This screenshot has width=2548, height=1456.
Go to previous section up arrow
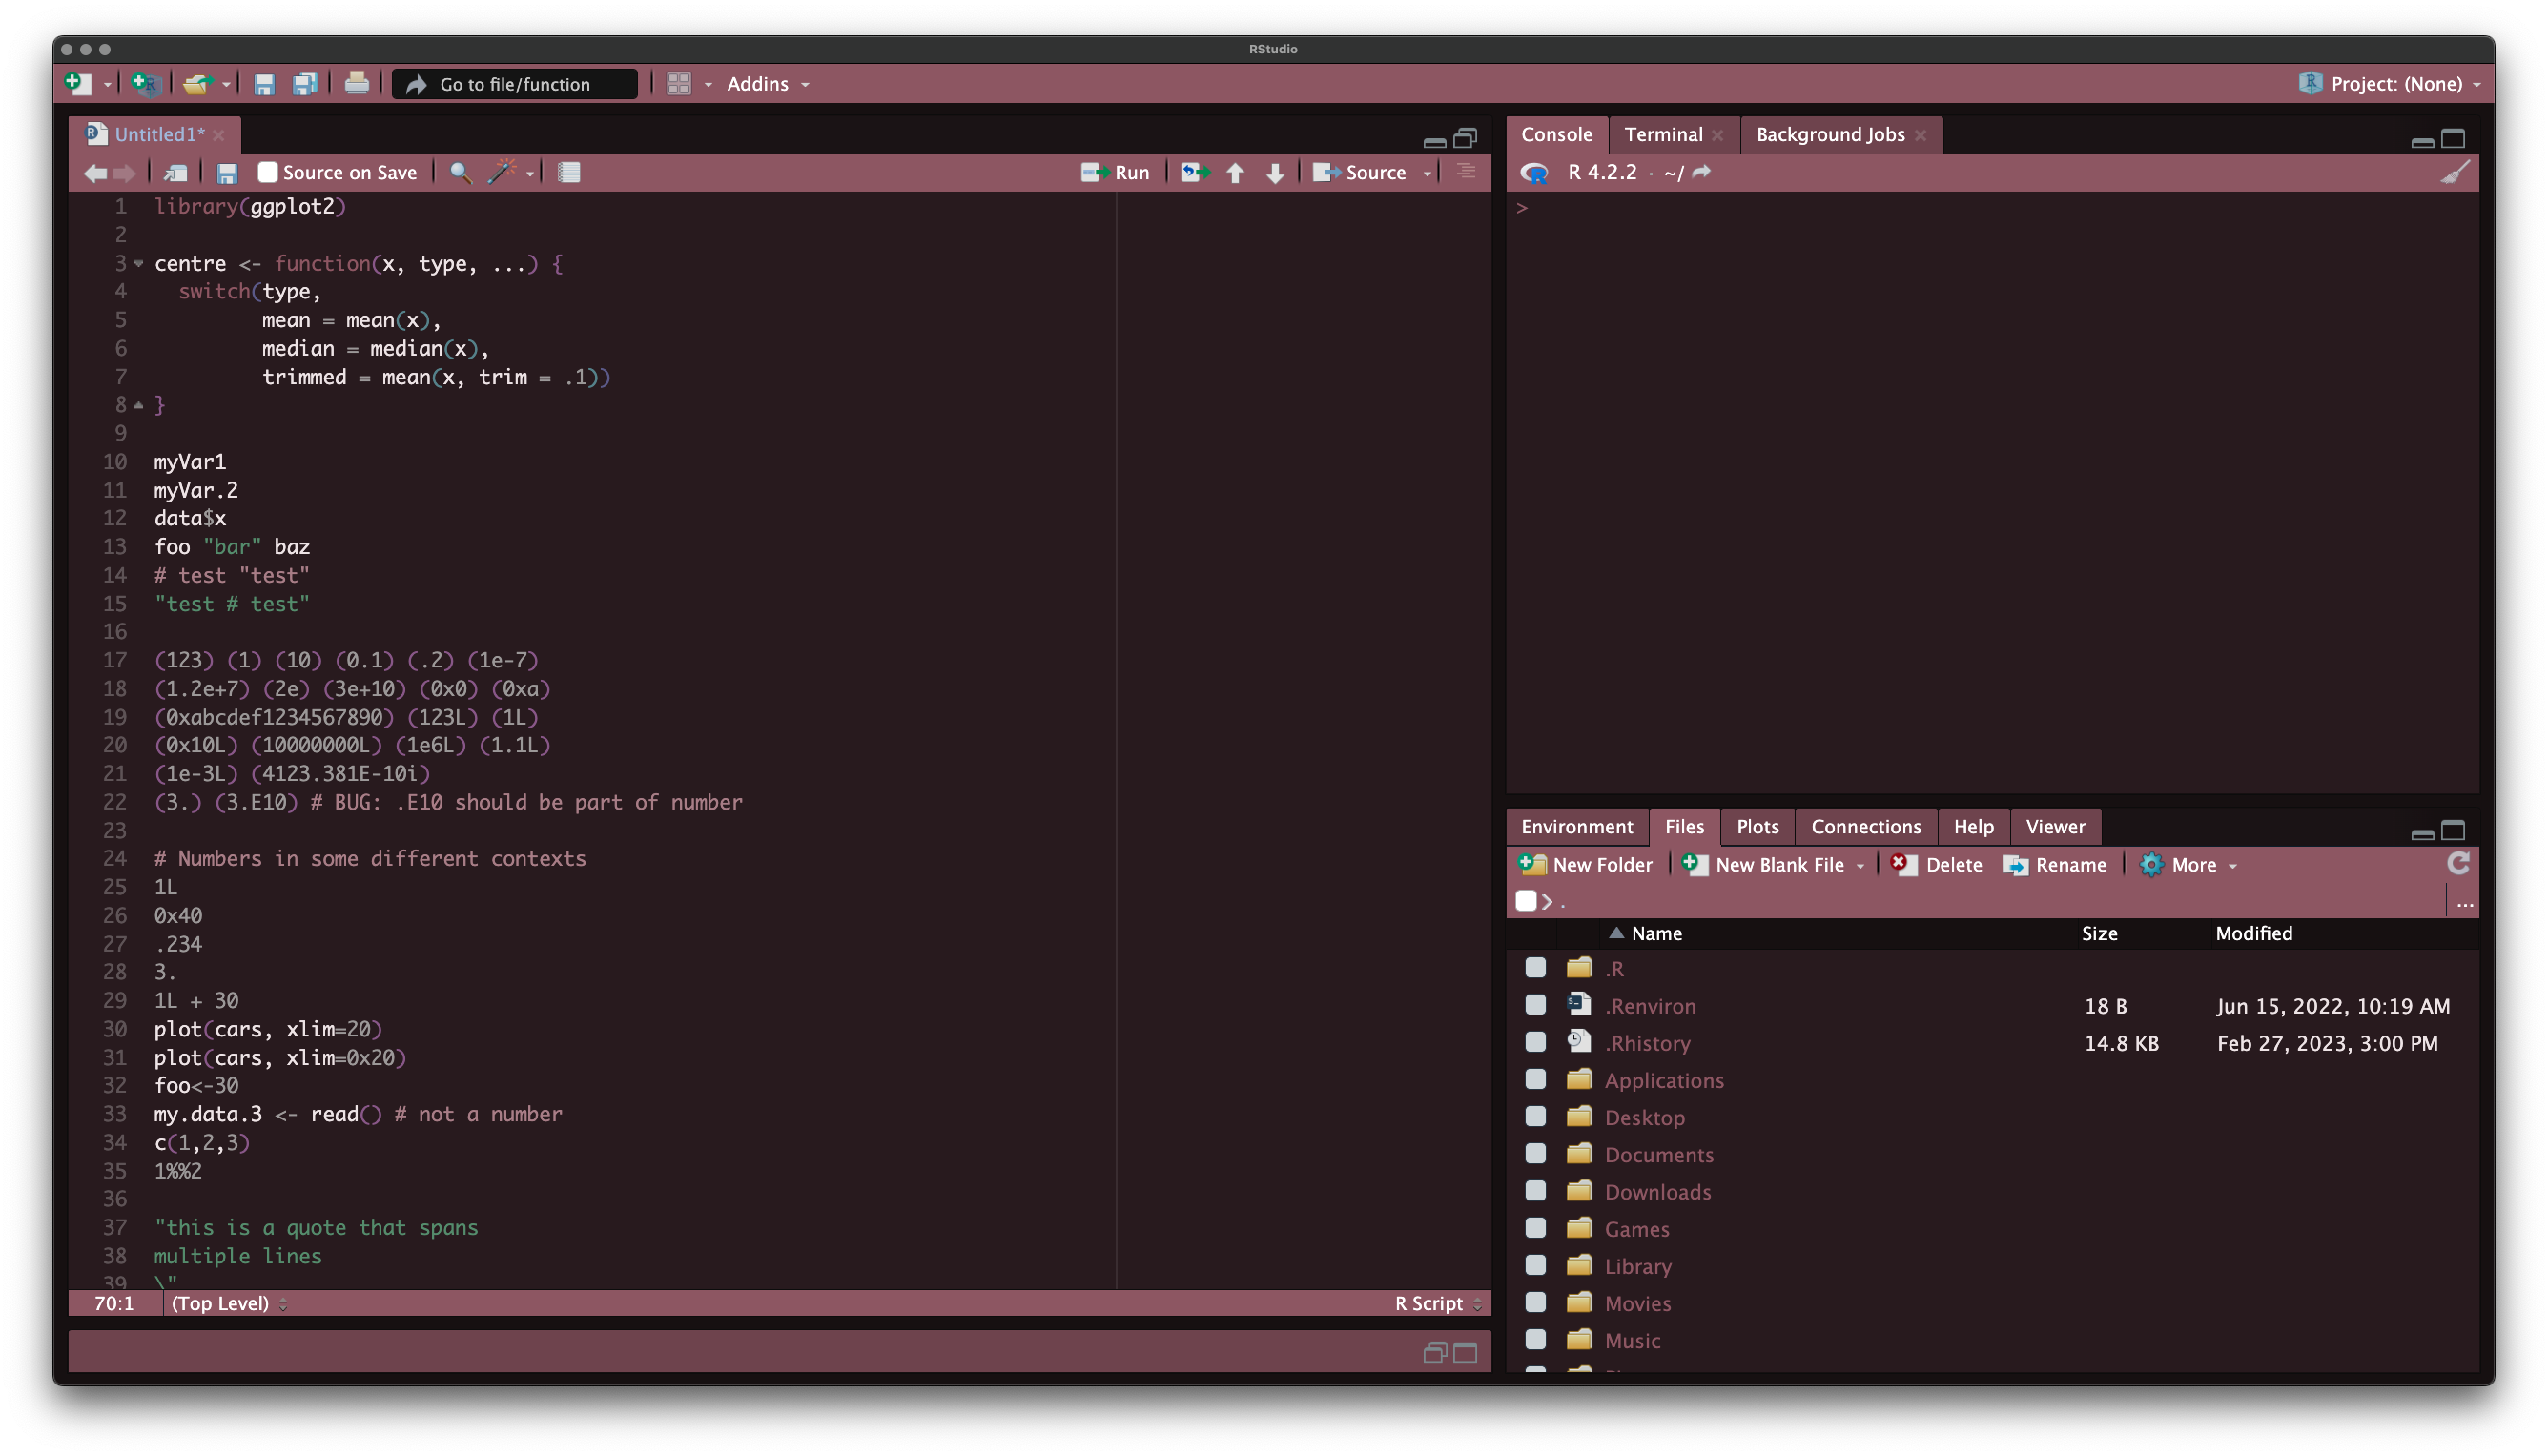coord(1235,173)
